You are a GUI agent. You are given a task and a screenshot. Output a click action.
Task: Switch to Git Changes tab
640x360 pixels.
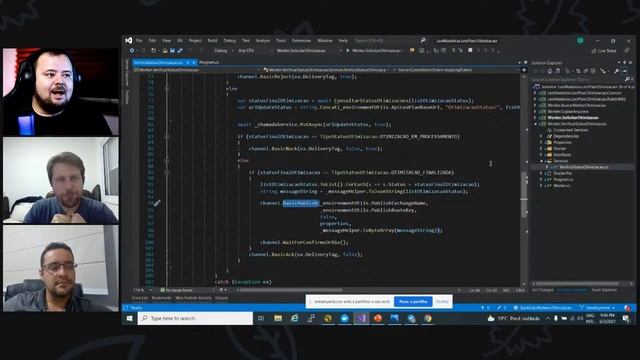pyautogui.click(x=543, y=290)
